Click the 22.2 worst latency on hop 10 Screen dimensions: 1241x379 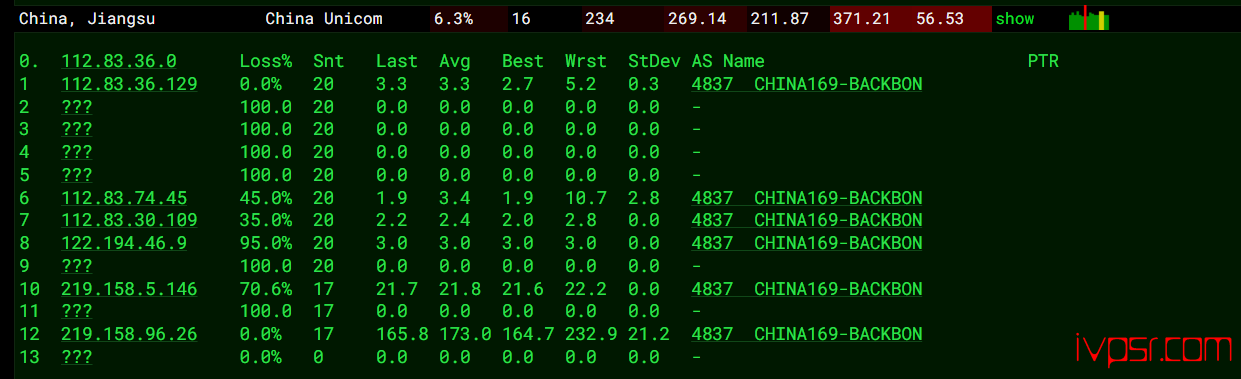586,289
